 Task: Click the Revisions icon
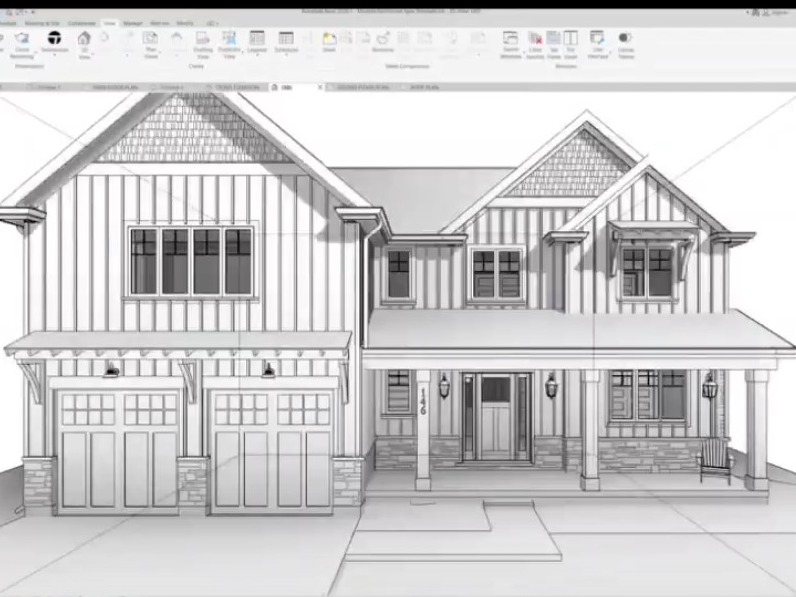pos(382,42)
